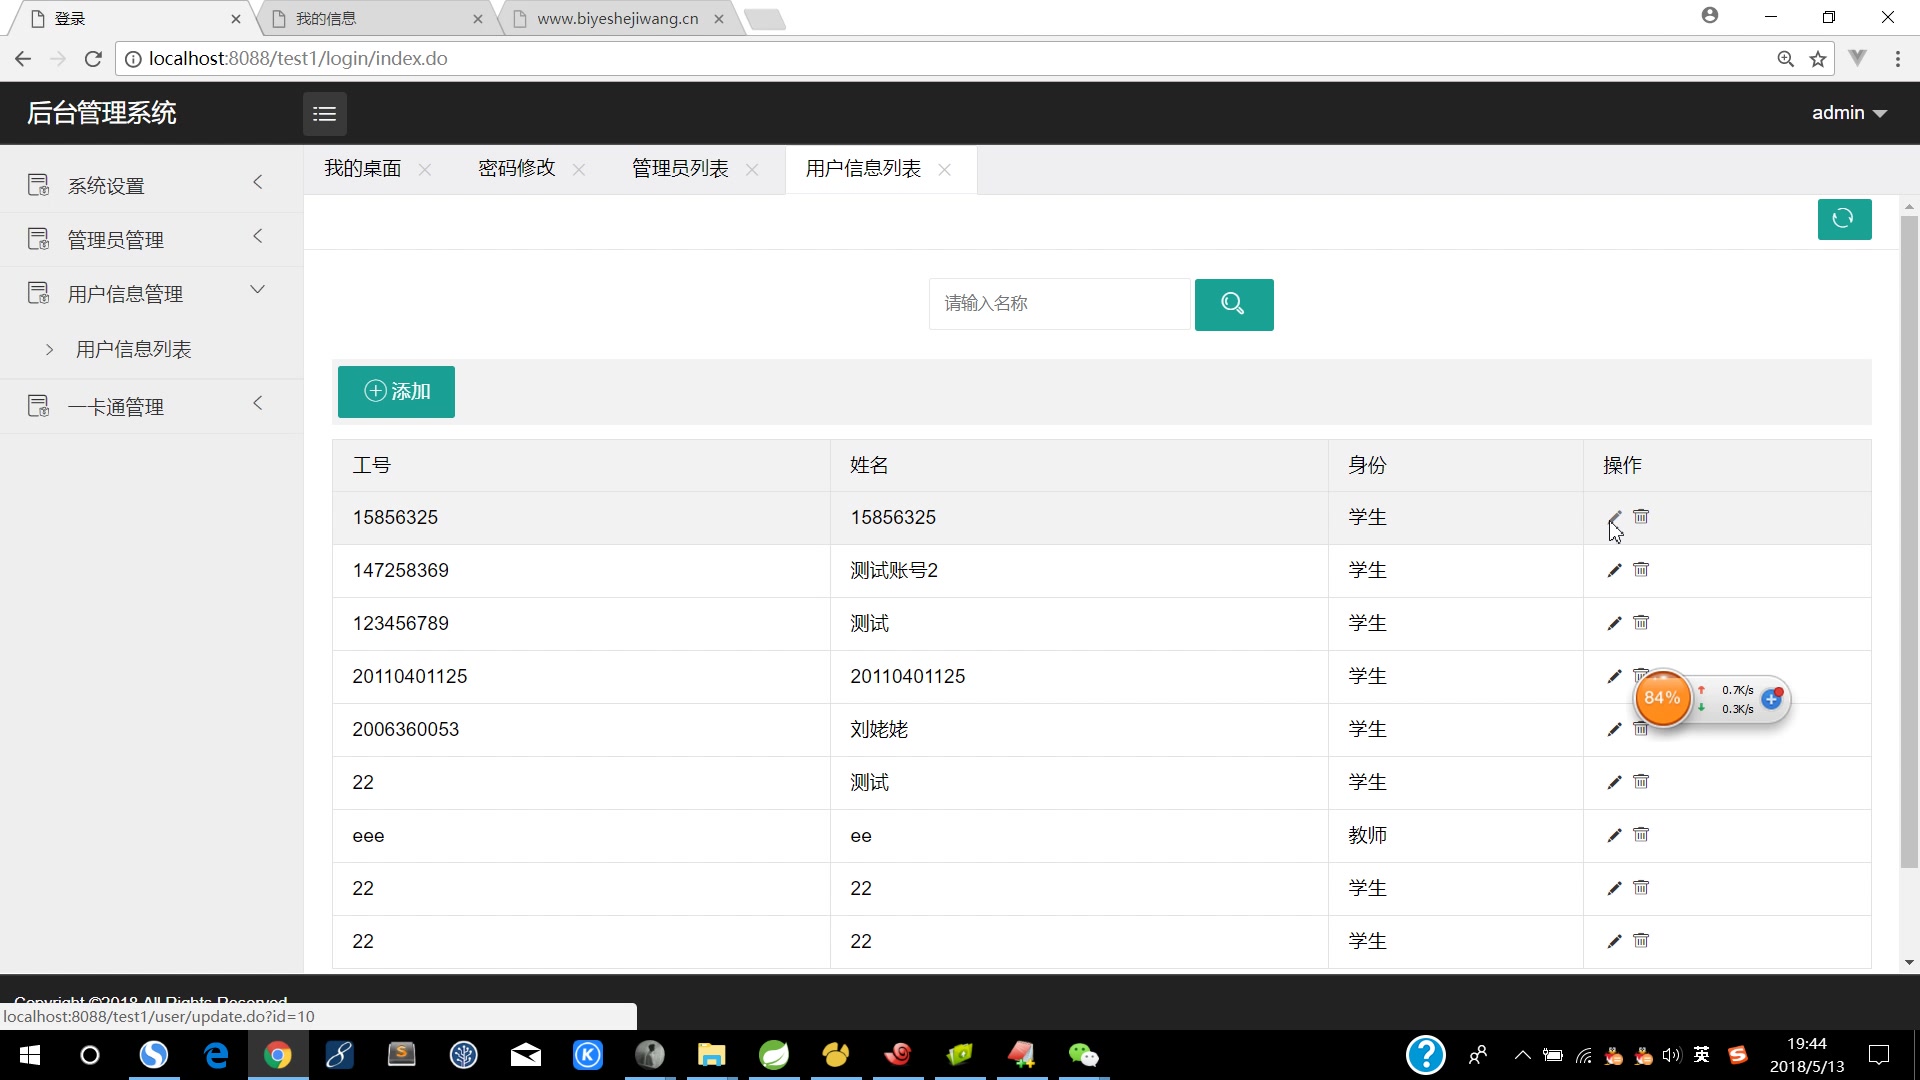Click the green refresh icon
Viewport: 1920px width, 1080px height.
pos(1844,219)
